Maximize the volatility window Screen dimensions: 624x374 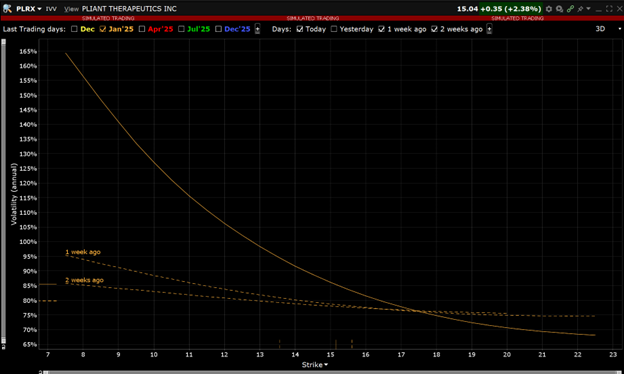point(609,9)
